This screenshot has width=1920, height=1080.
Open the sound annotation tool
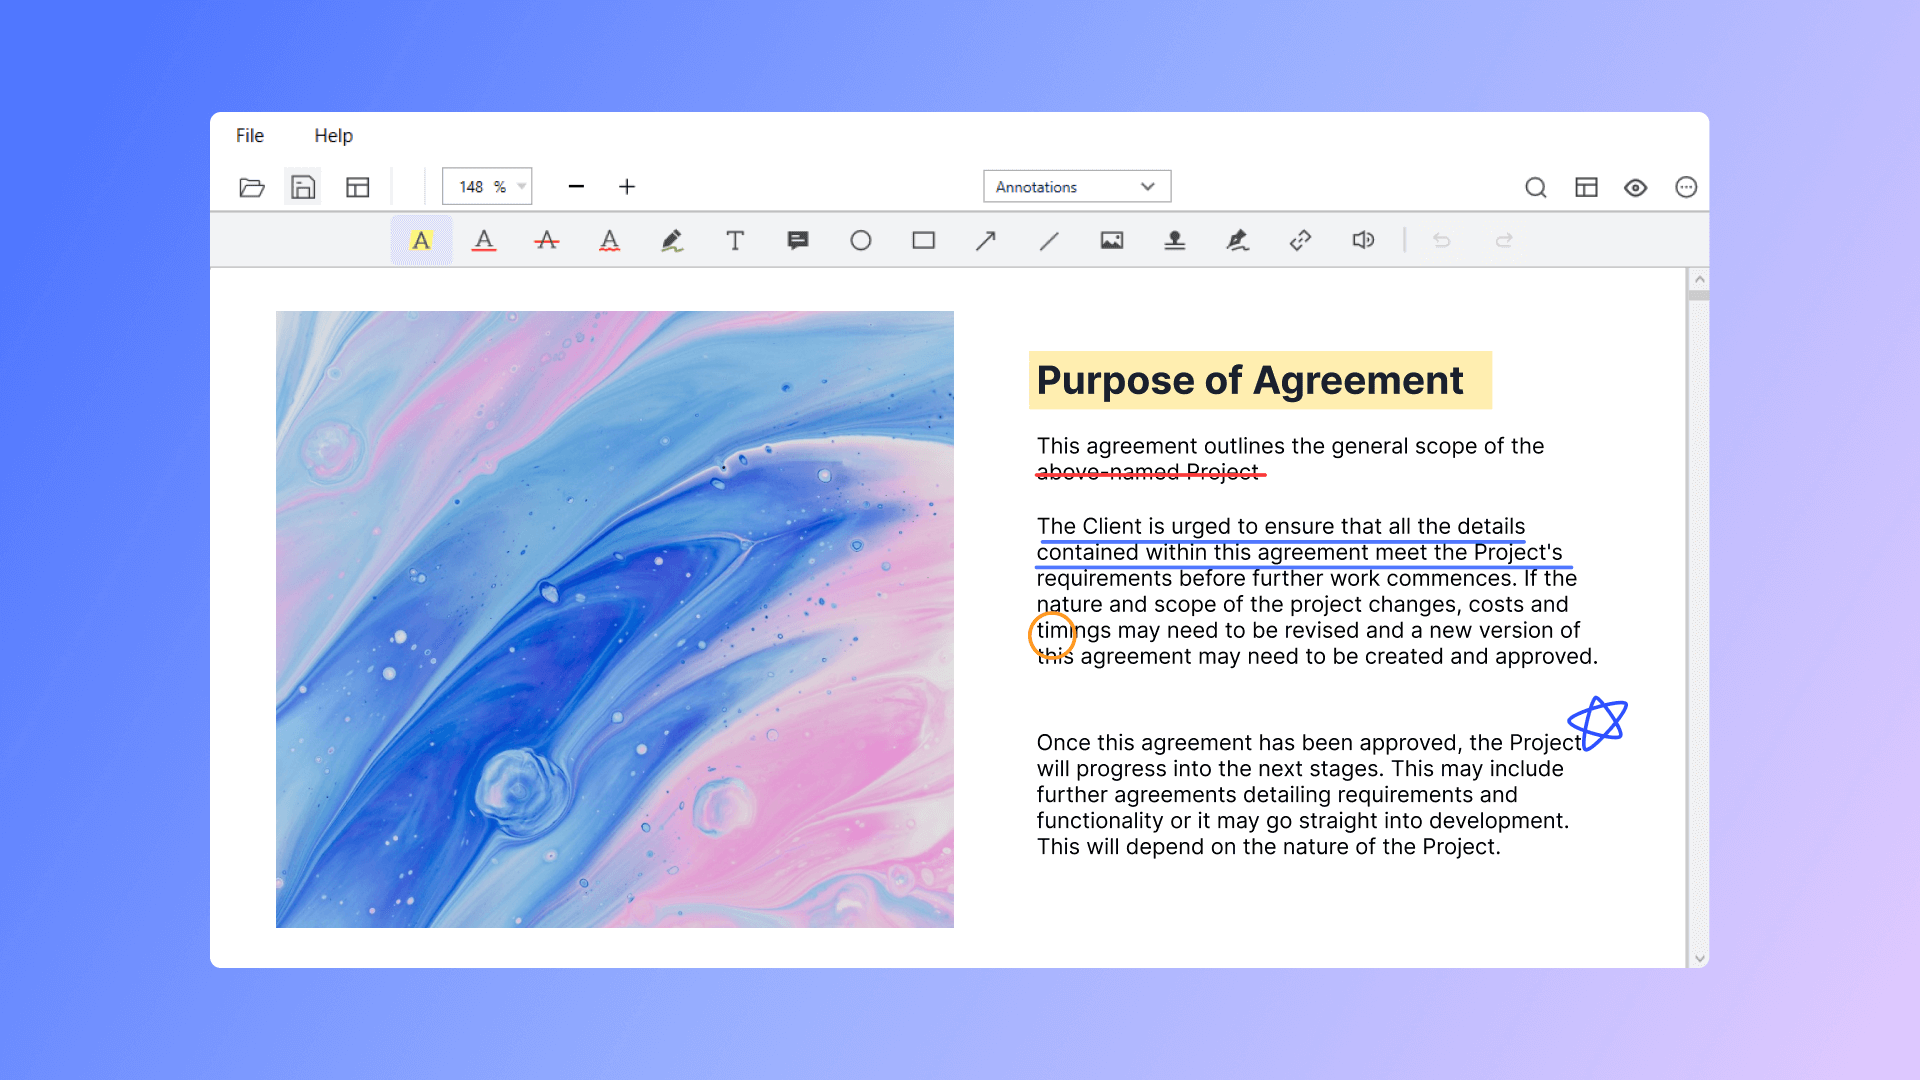coord(1362,240)
